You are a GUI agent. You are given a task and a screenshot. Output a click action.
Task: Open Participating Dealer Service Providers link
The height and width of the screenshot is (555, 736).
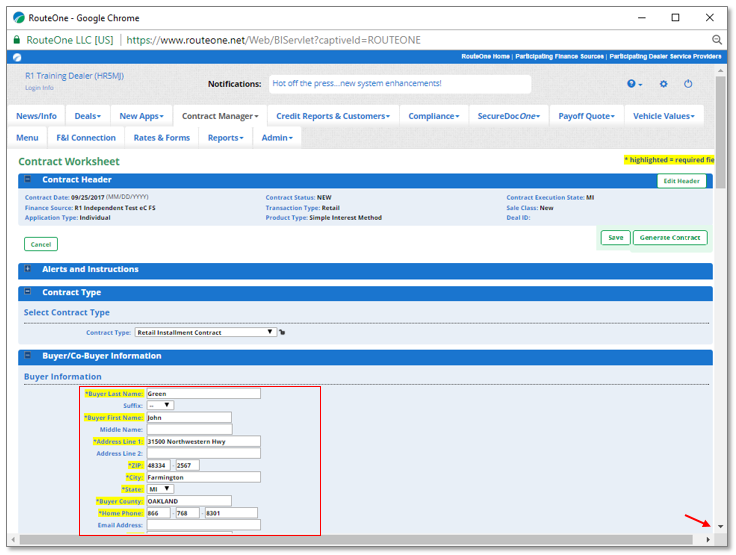pyautogui.click(x=665, y=56)
